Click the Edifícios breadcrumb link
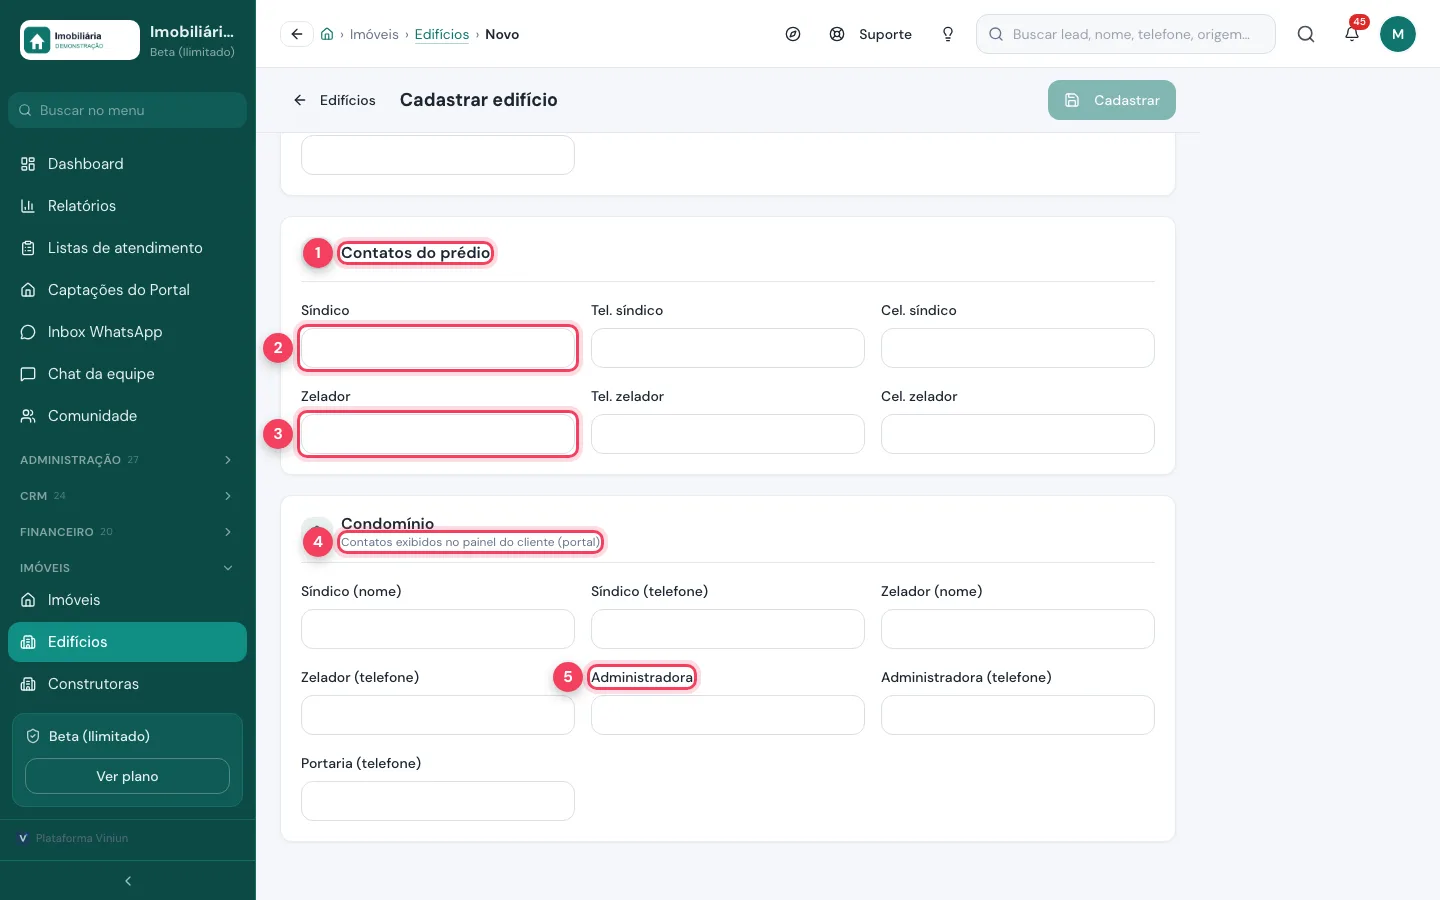 click(x=442, y=34)
